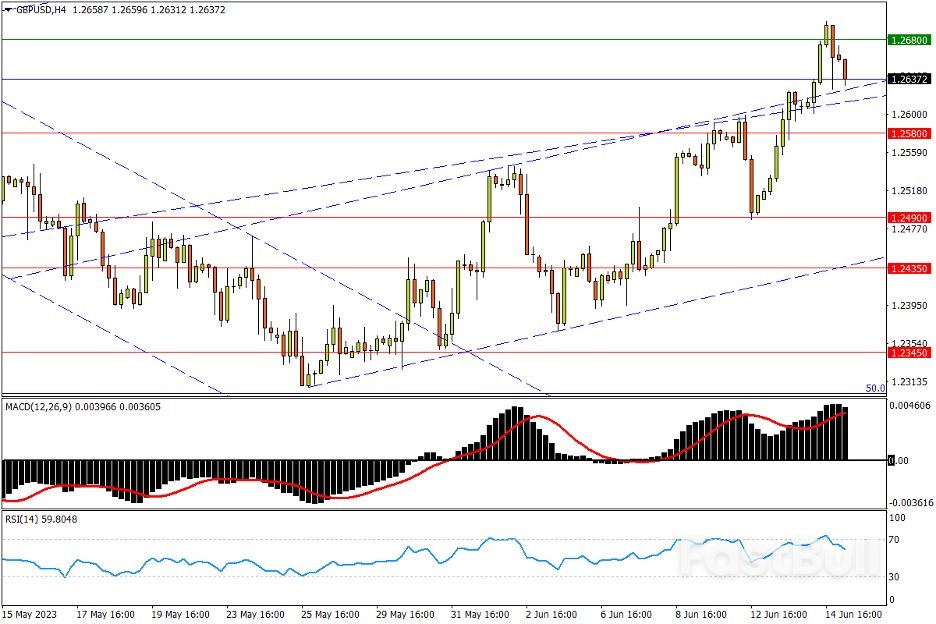
Task: Click the 0.004606 MACD scale value
Action: 910,405
